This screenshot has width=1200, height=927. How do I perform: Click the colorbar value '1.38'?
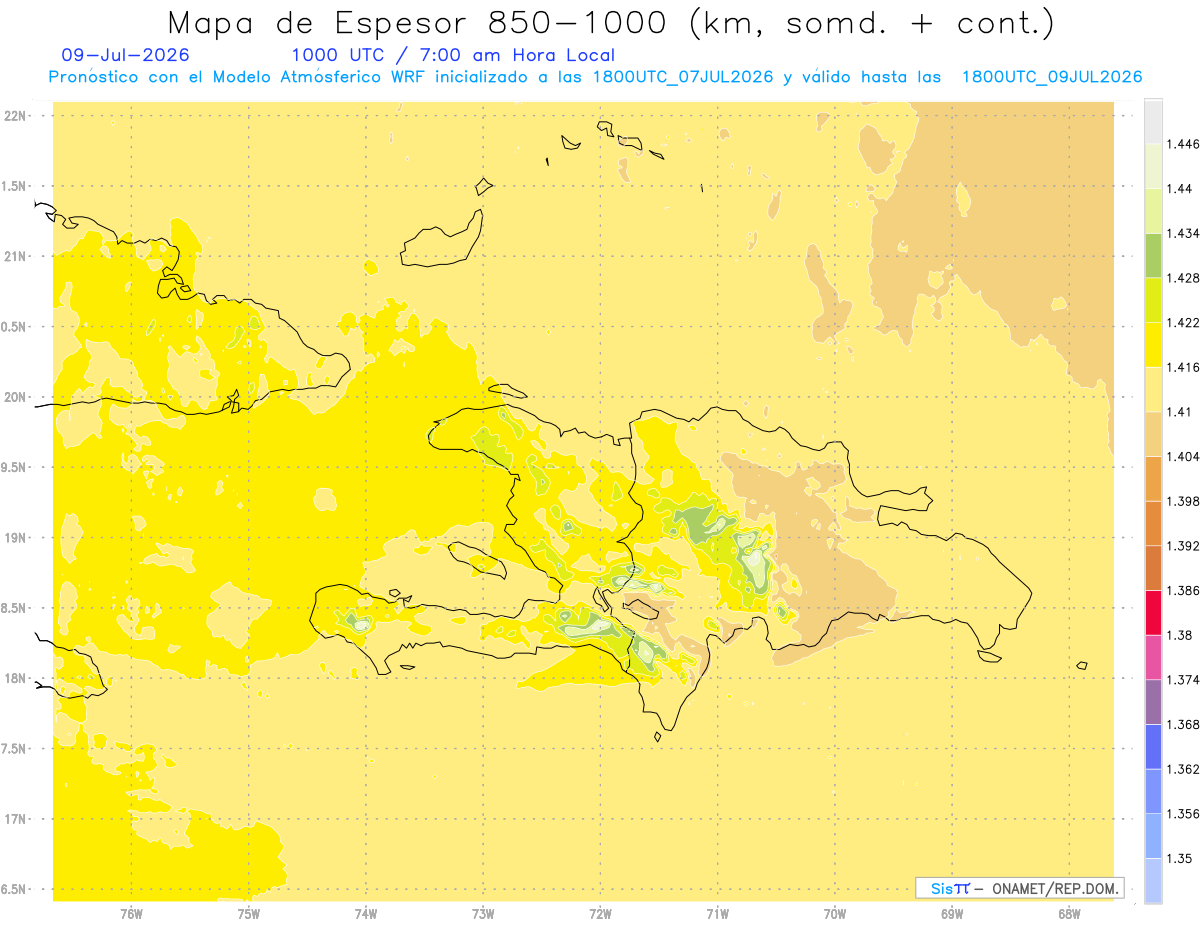[x=1179, y=635]
